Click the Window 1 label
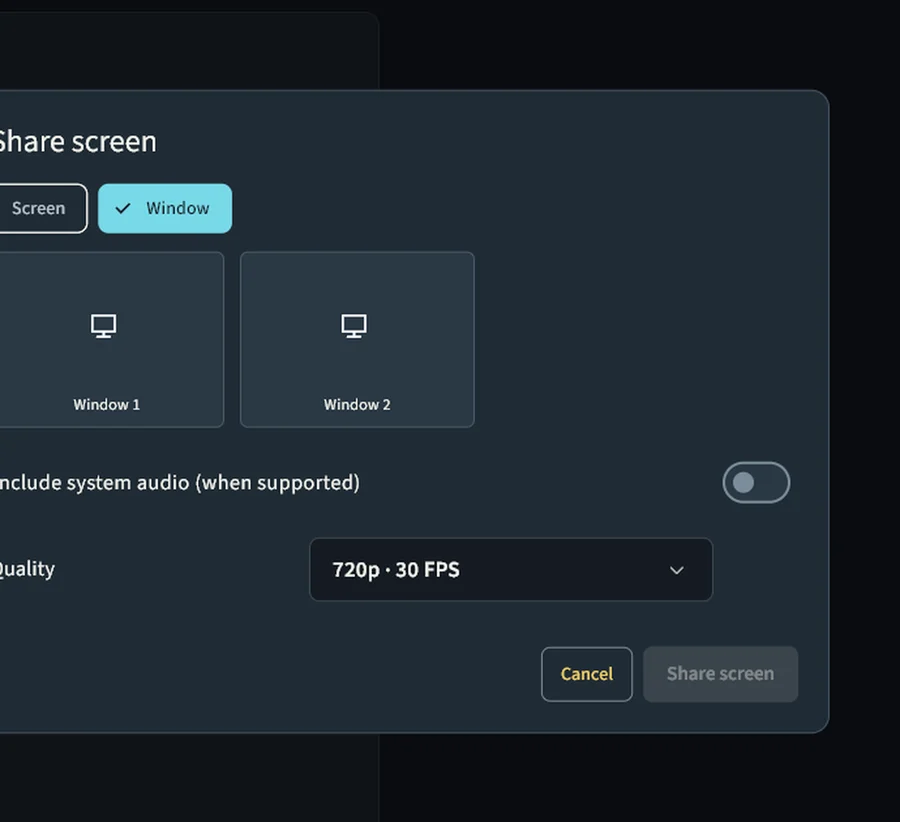This screenshot has height=822, width=900. (x=107, y=405)
